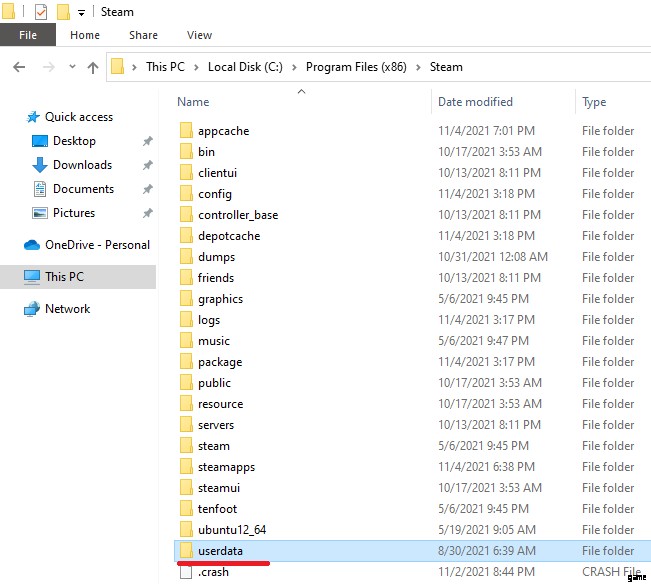Switch to the View ribbon tab

point(199,35)
